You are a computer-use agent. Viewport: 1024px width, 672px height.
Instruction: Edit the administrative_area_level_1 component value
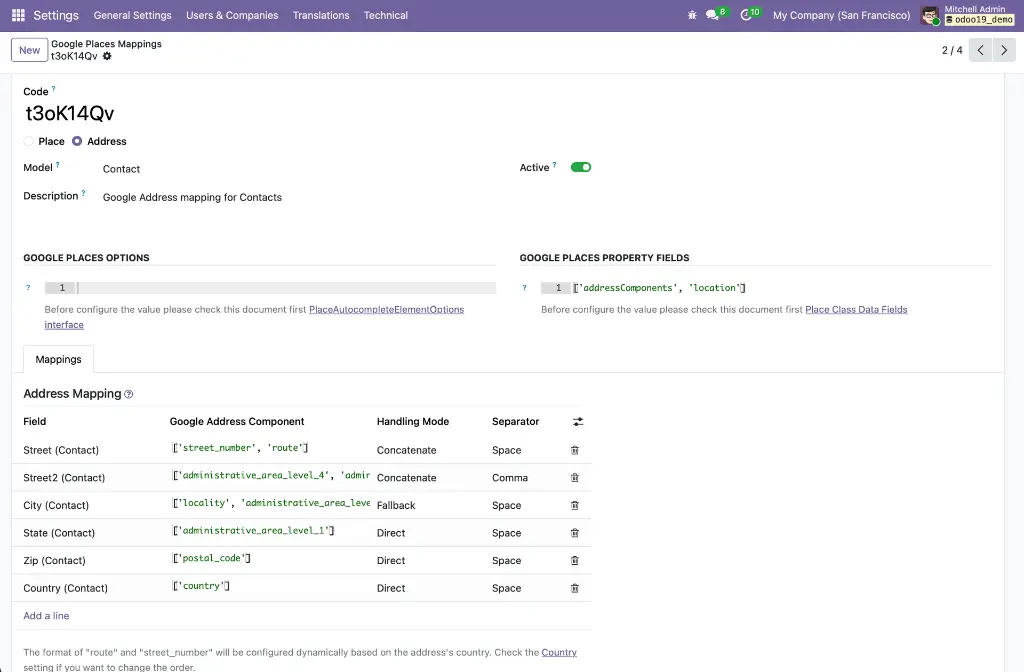coord(253,530)
